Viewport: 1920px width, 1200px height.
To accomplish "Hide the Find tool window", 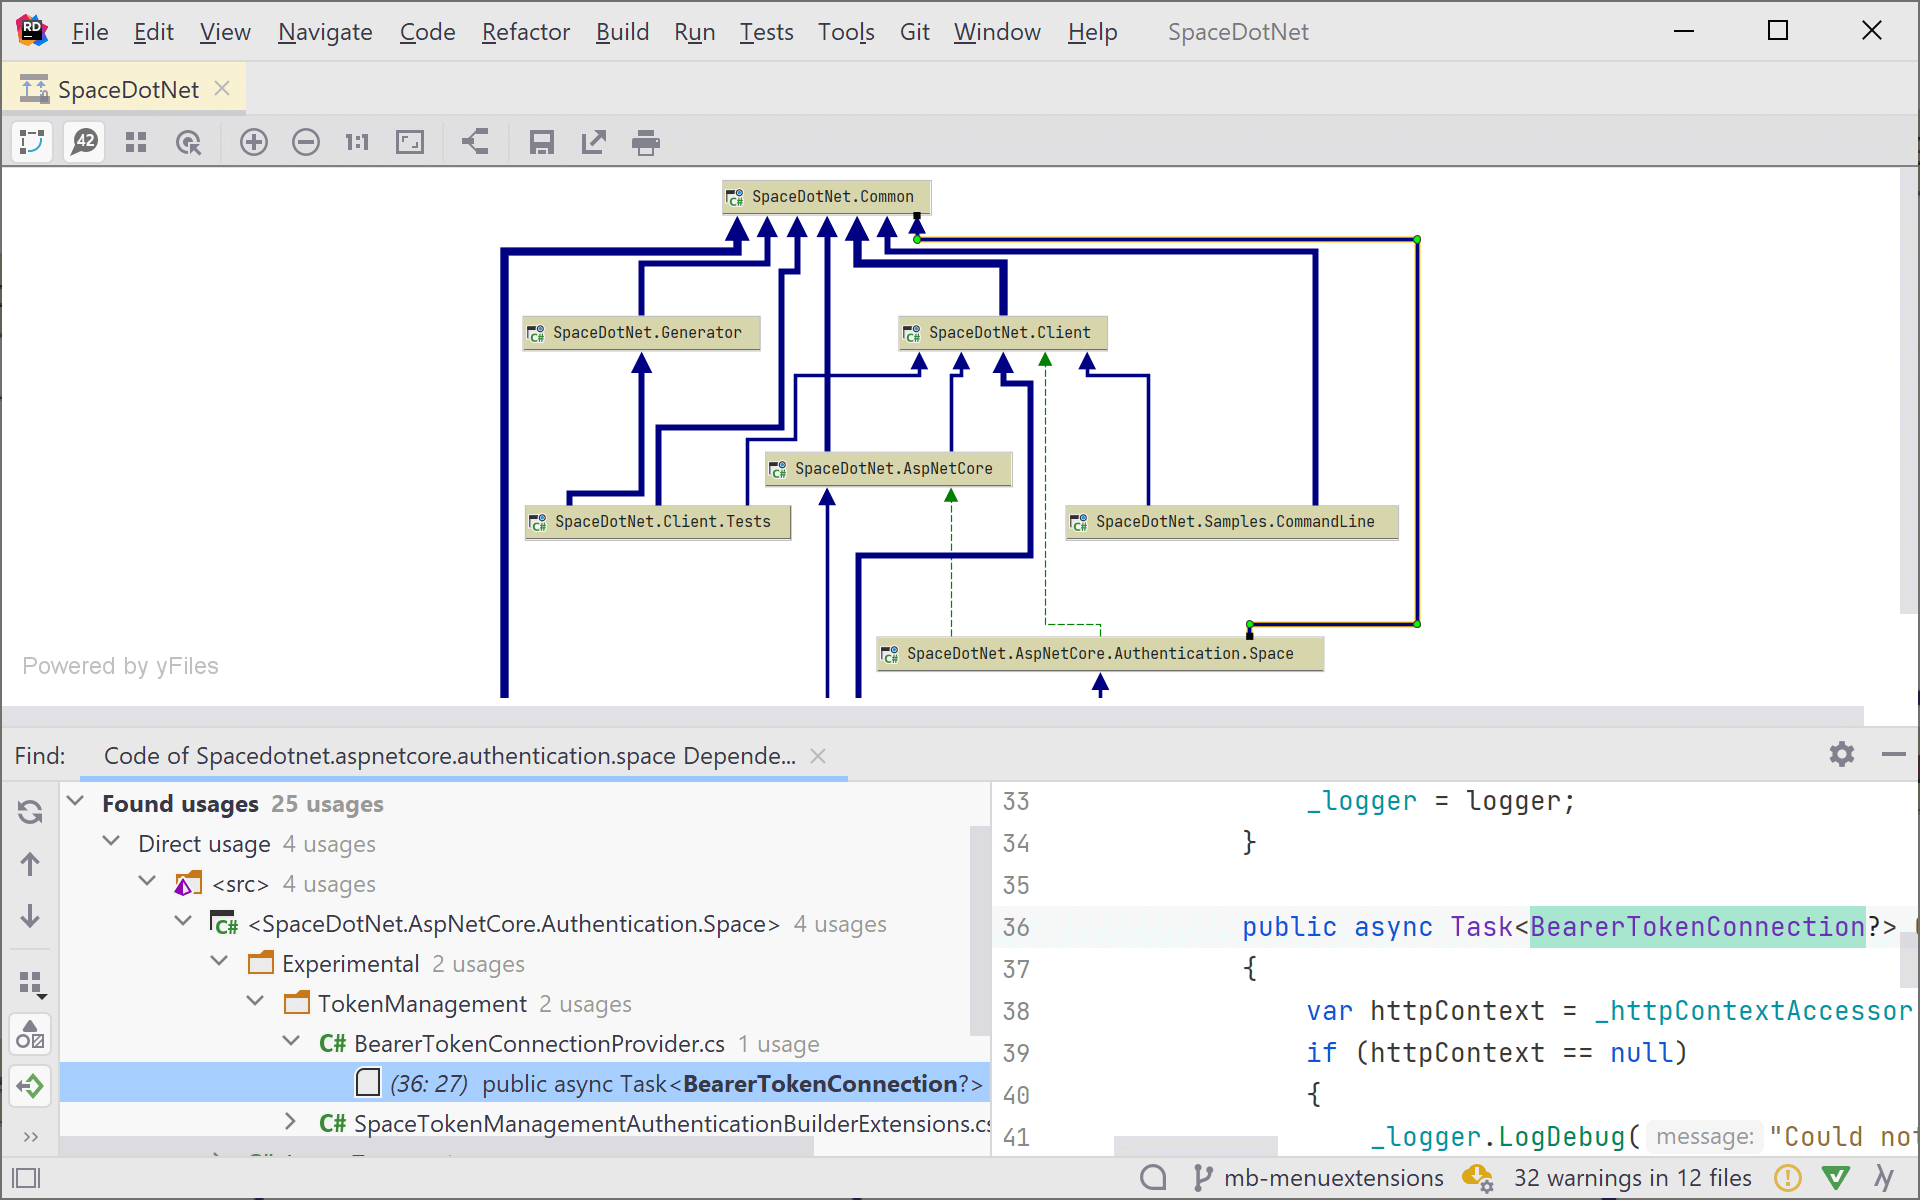I will point(1894,754).
